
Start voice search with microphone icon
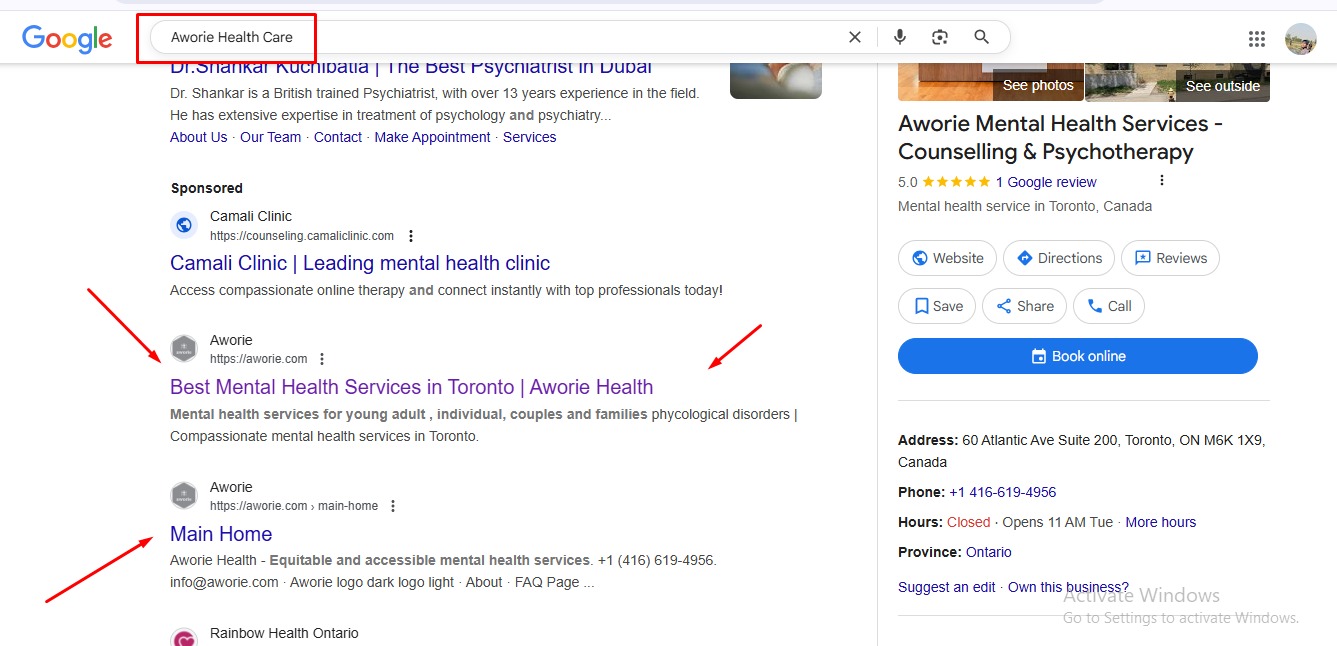pos(900,37)
